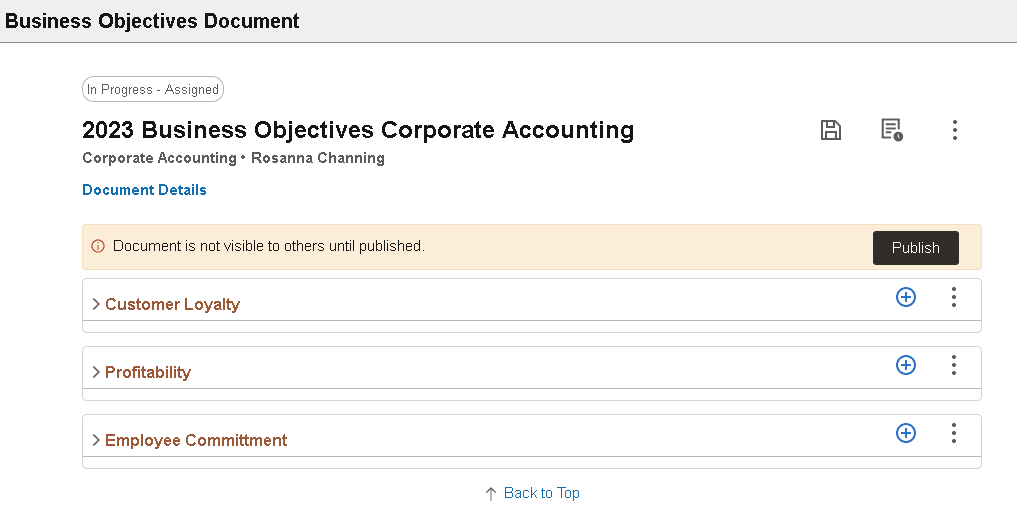The image size is (1017, 512).
Task: Expand the Employee Committment section
Action: (96, 440)
